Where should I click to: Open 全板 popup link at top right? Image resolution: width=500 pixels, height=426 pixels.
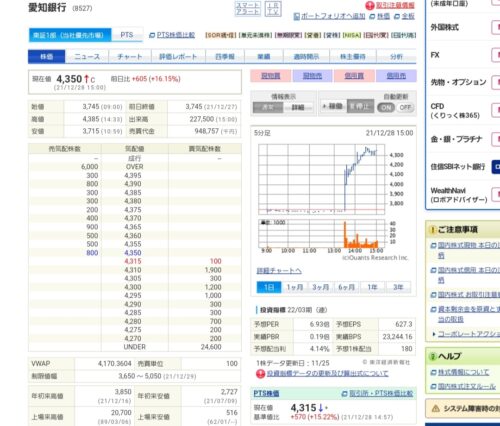pyautogui.click(x=408, y=16)
